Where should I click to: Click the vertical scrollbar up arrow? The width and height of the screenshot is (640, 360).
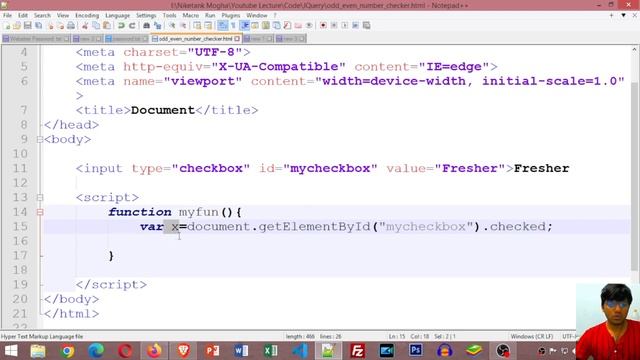coord(634,49)
